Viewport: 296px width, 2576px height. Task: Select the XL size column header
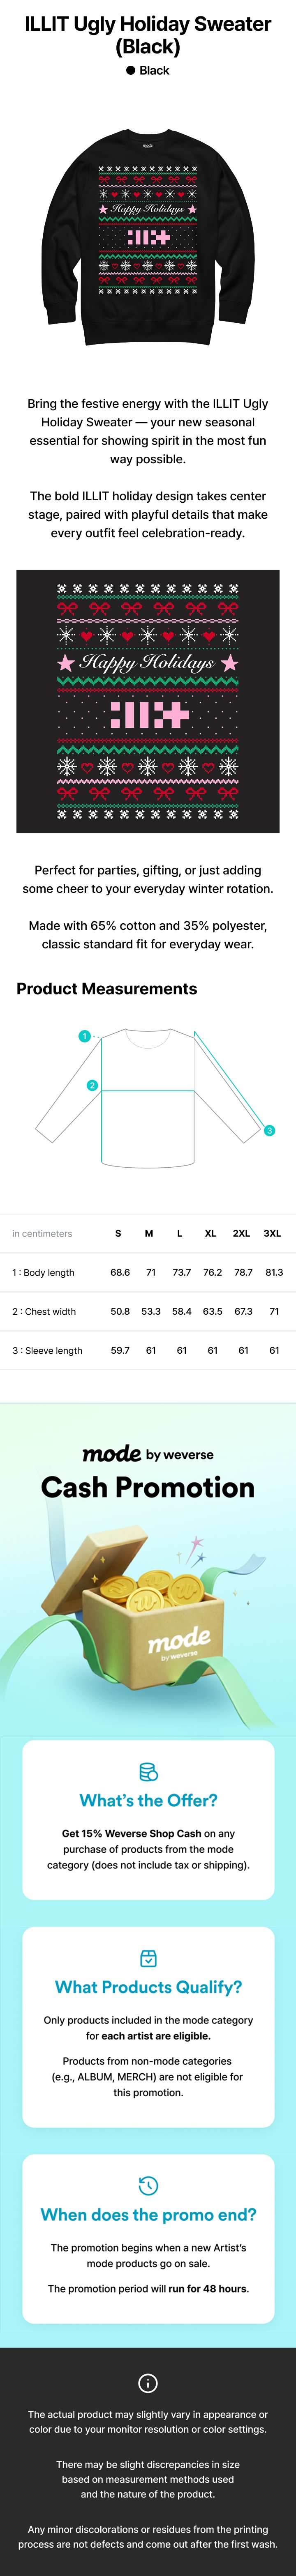tap(211, 1233)
